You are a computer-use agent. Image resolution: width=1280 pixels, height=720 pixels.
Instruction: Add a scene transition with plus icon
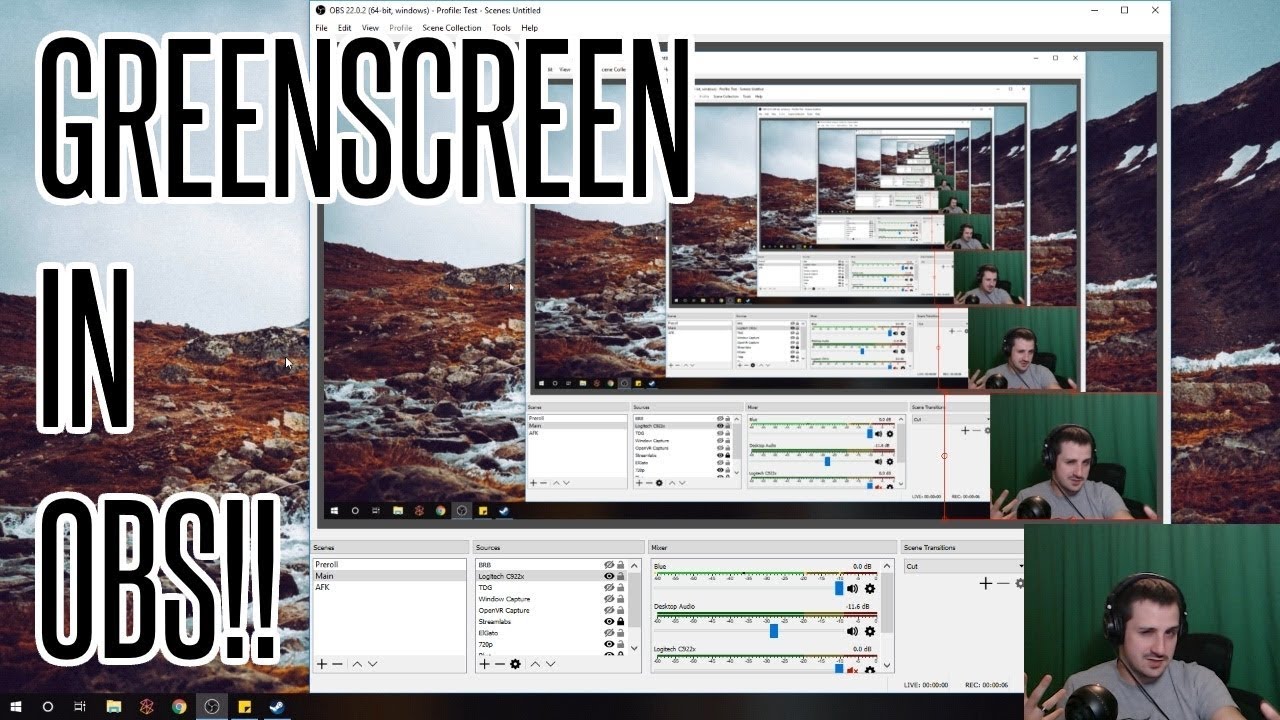click(985, 583)
